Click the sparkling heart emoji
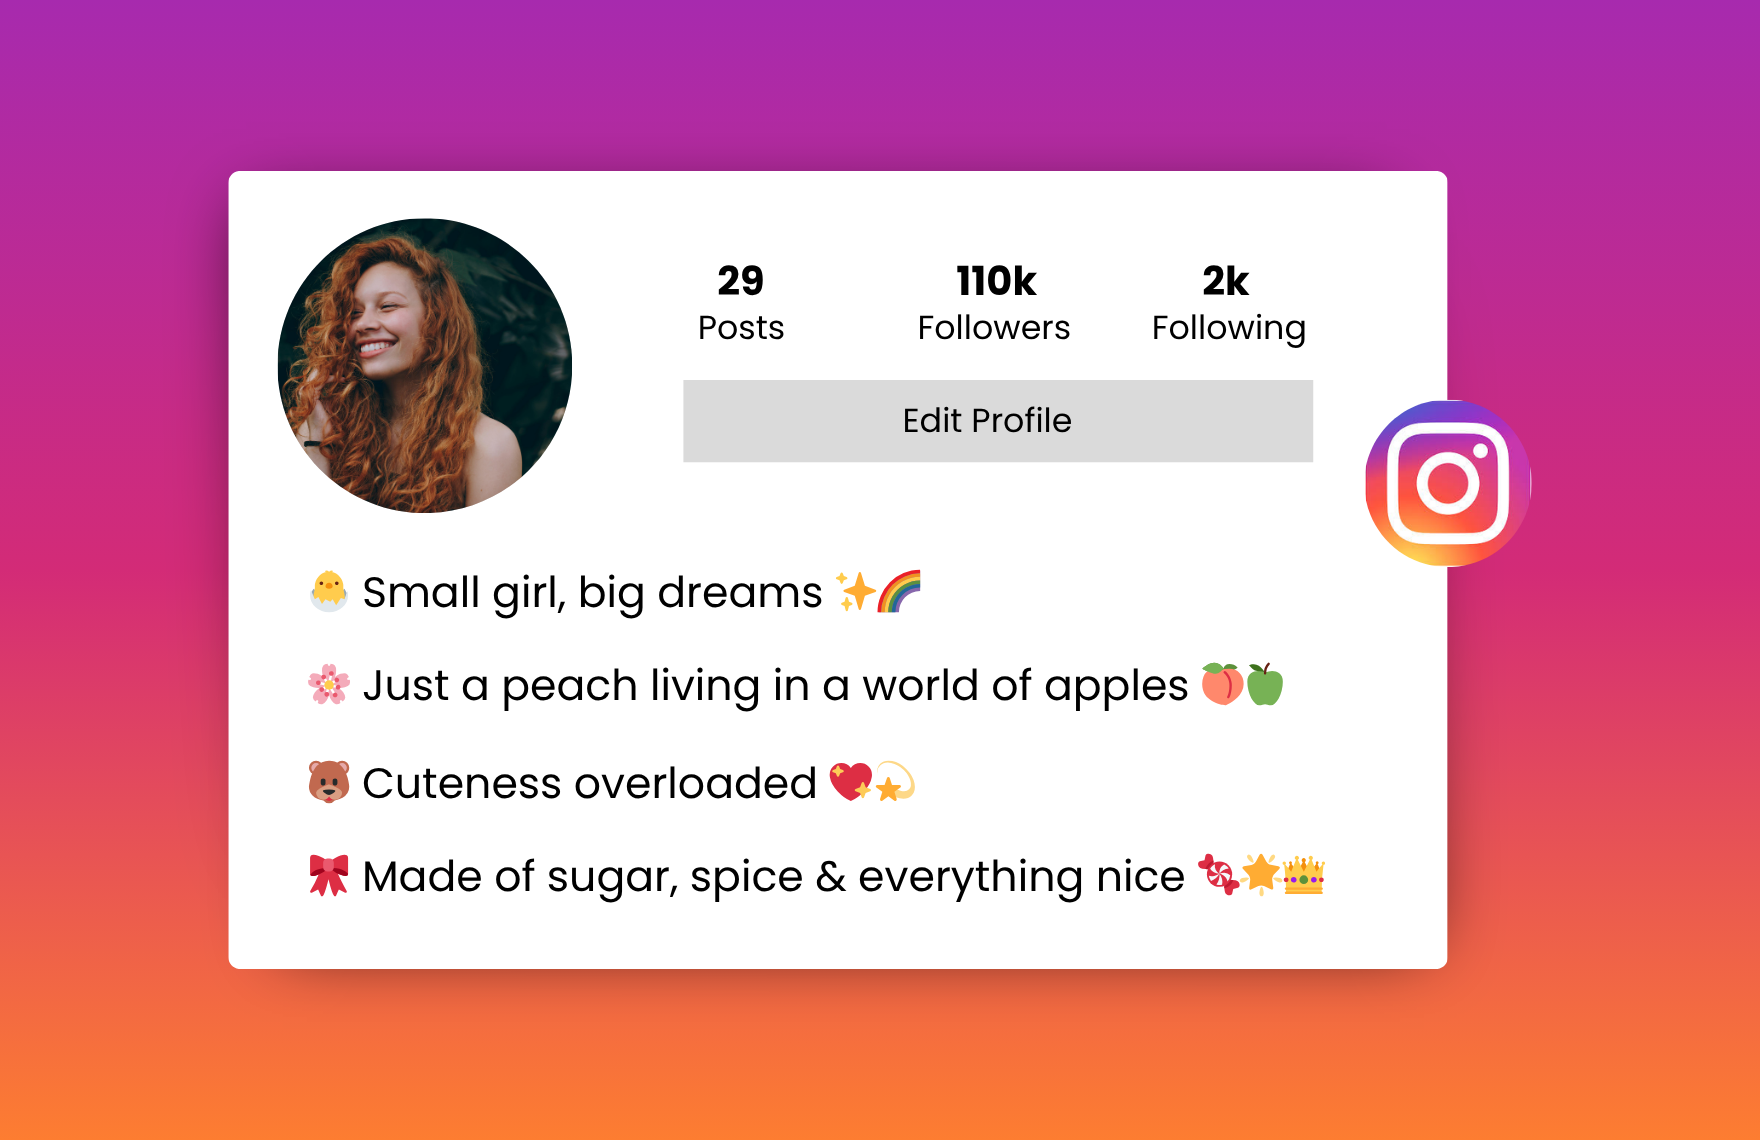This screenshot has height=1140, width=1760. click(x=851, y=782)
